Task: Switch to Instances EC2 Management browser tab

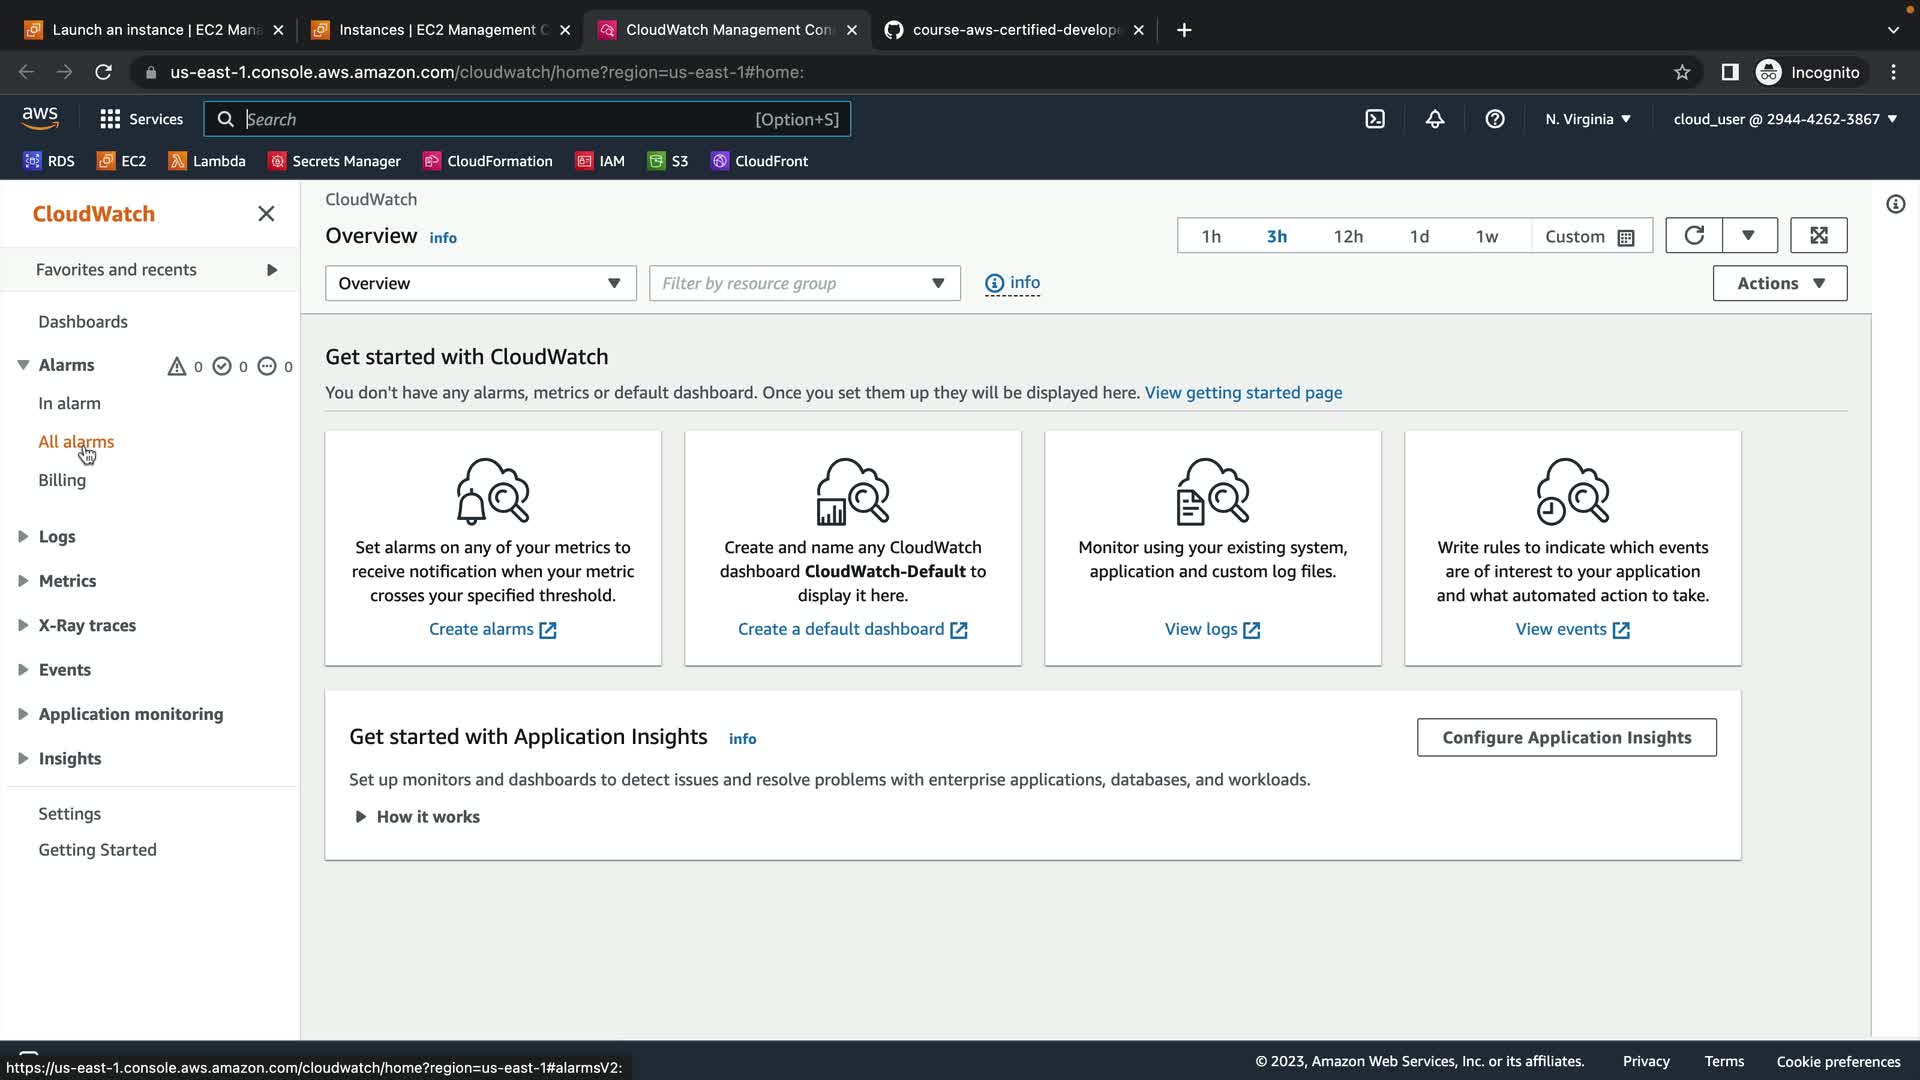Action: click(440, 30)
